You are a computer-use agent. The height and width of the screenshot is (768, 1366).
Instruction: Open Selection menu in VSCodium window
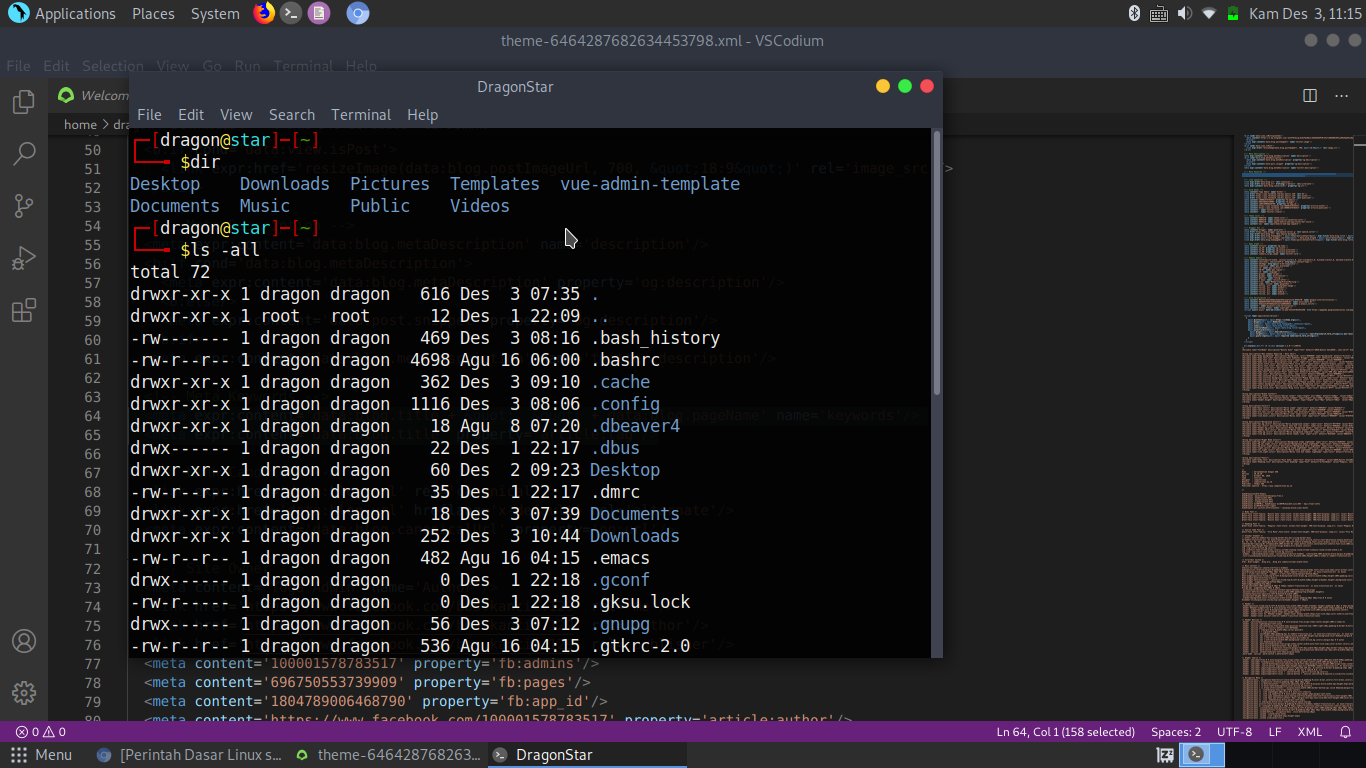point(113,66)
